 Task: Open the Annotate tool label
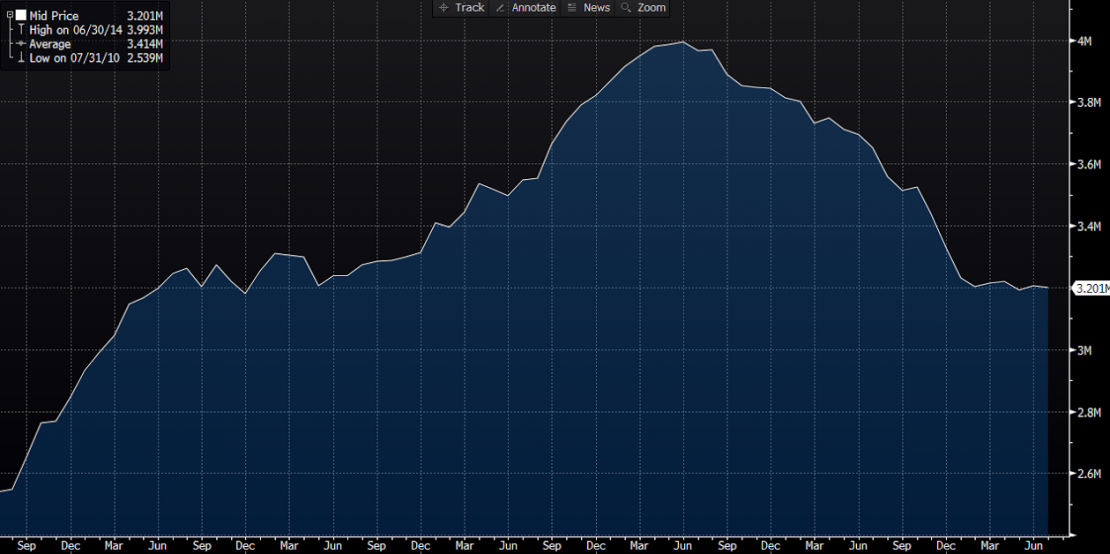click(533, 8)
